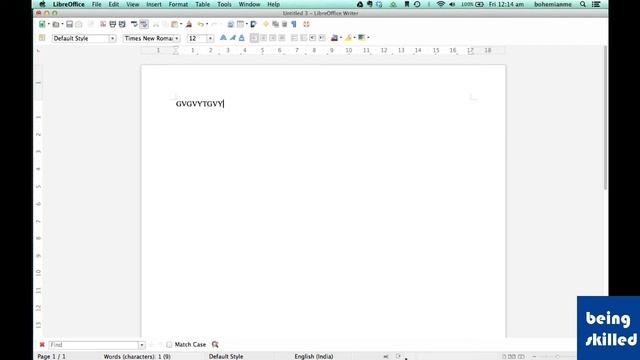
Task: Open Highlighting color dropdown arrow
Action: 354,38
